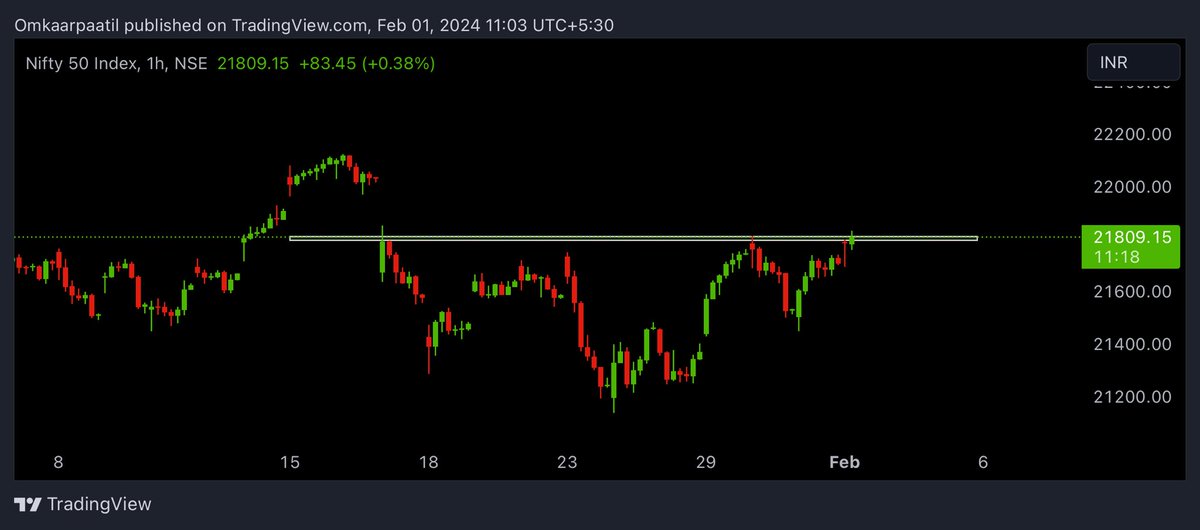The image size is (1200, 530).
Task: Click the TradingView logo at bottom left
Action: click(x=83, y=505)
